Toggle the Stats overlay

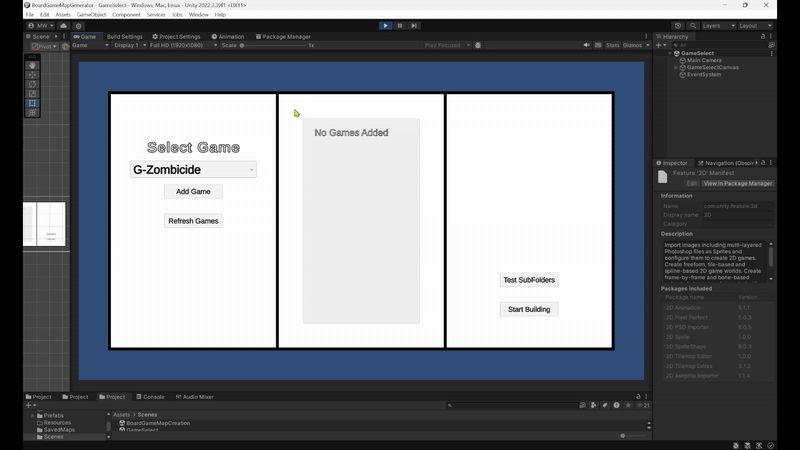(612, 45)
